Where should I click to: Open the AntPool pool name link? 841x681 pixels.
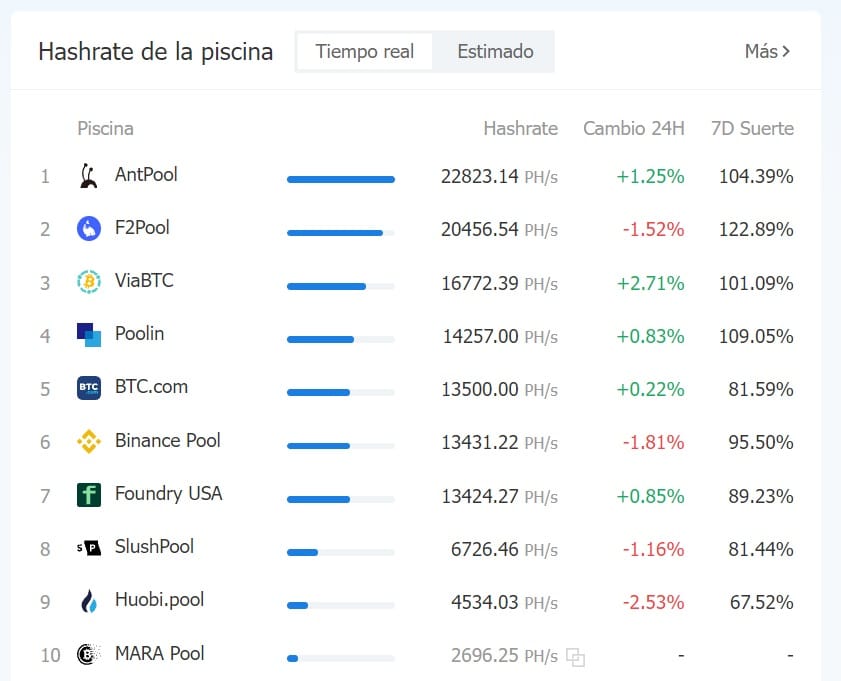(x=146, y=174)
